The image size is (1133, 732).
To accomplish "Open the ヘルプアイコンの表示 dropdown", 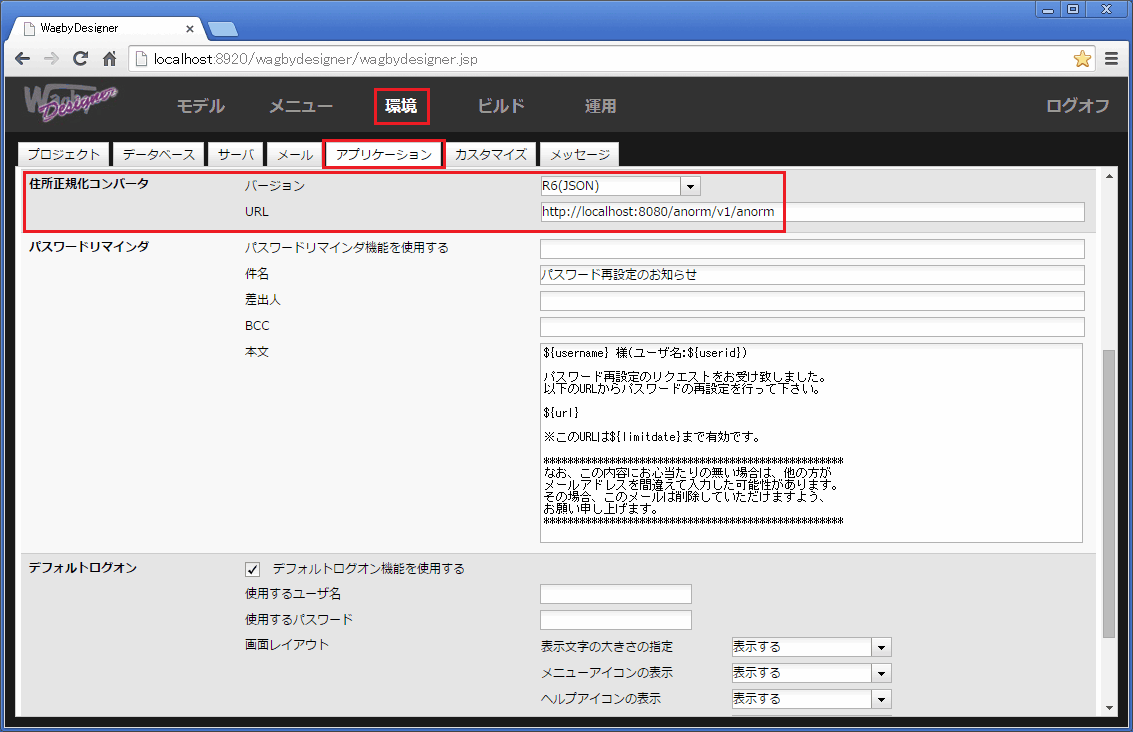I will (881, 698).
